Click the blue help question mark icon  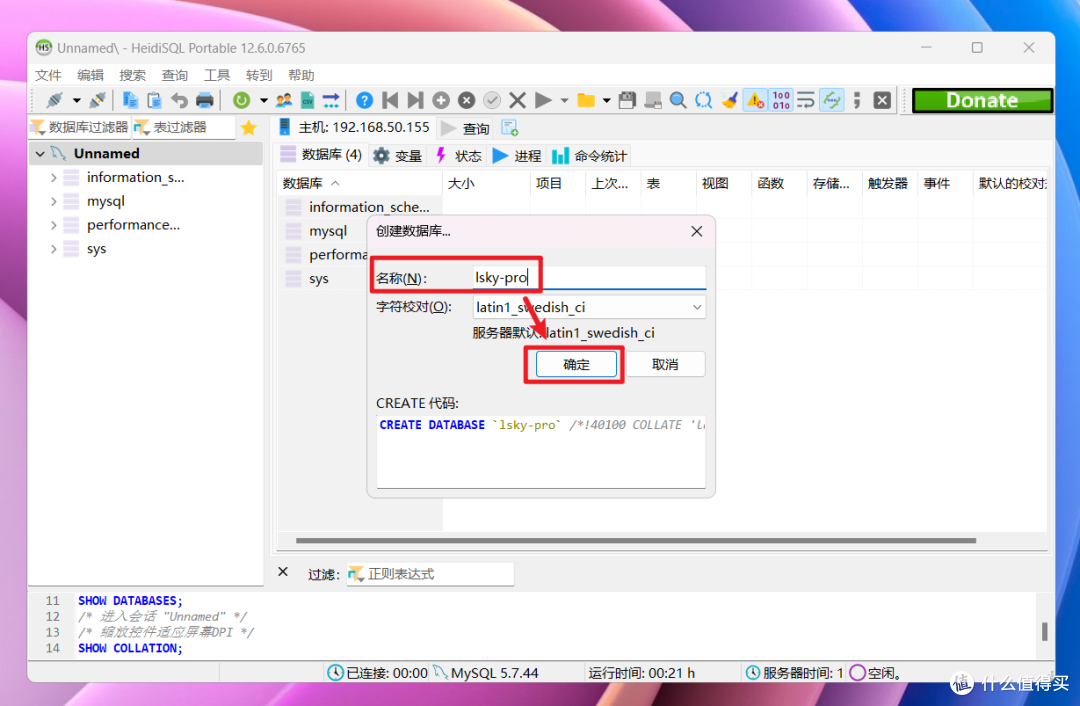[364, 101]
